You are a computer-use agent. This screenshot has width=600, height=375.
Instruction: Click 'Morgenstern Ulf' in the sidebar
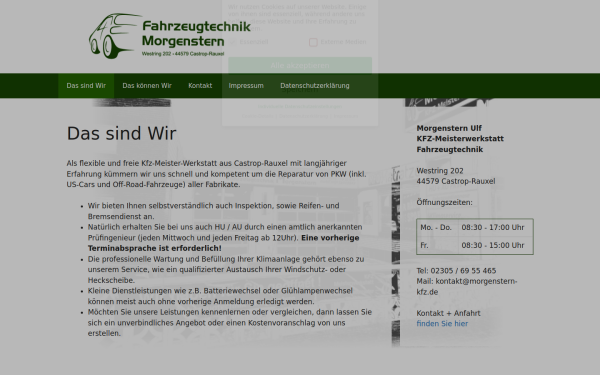[x=449, y=128]
